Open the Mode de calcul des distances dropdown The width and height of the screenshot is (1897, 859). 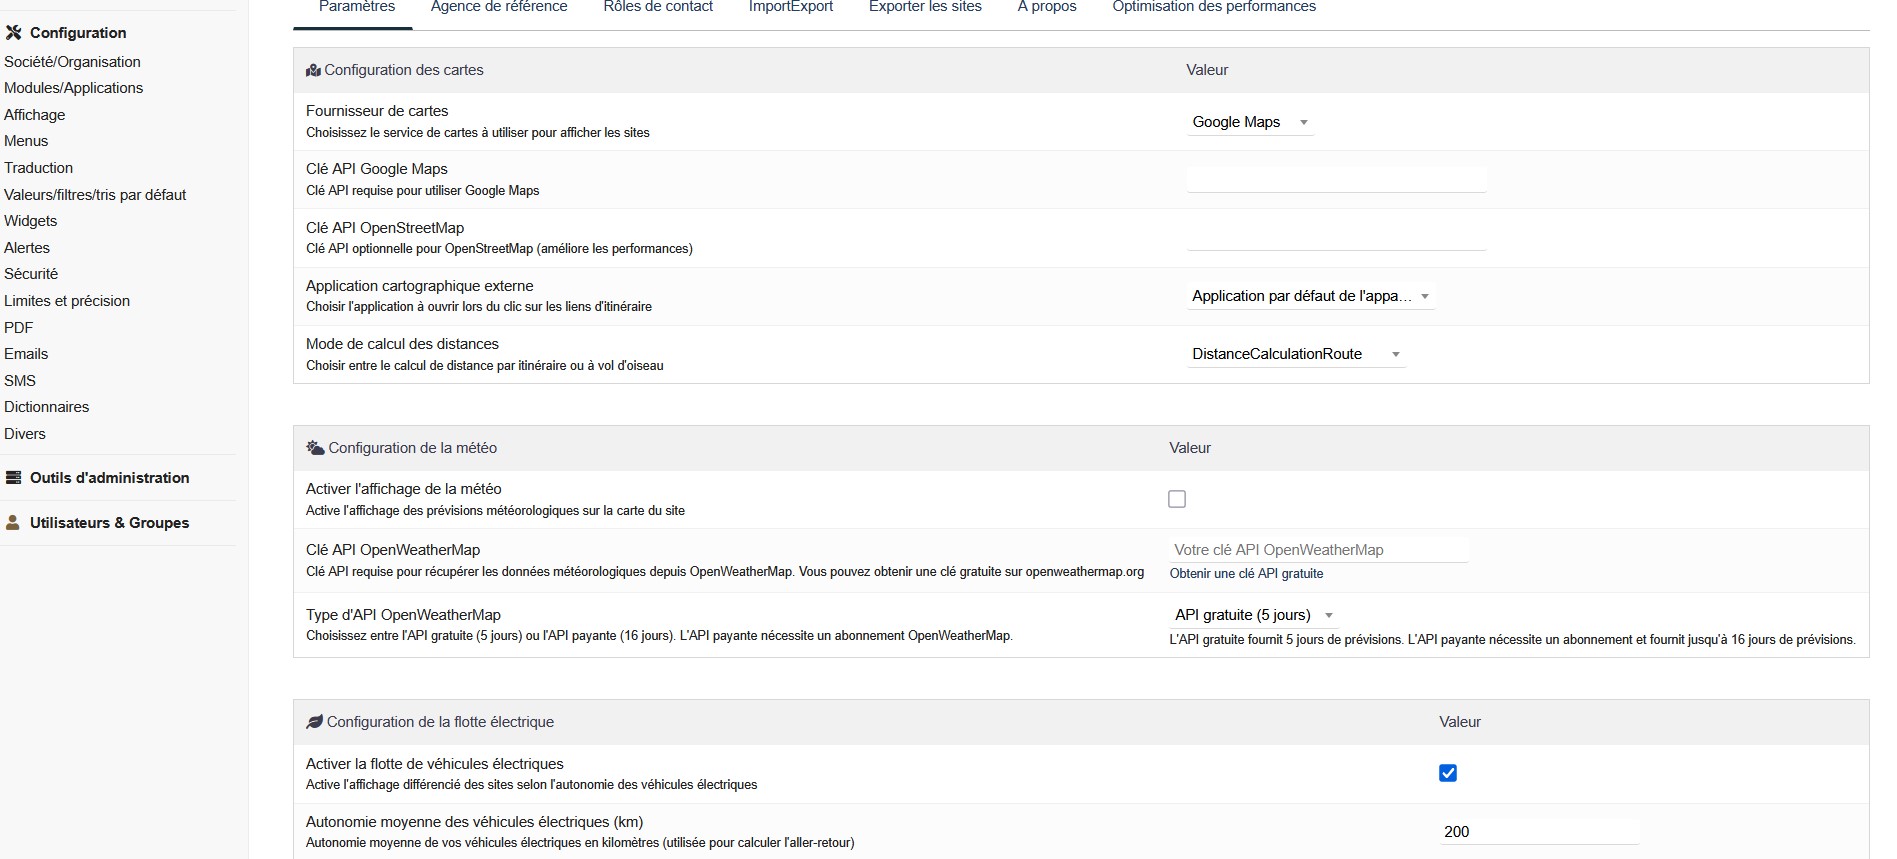[1296, 354]
